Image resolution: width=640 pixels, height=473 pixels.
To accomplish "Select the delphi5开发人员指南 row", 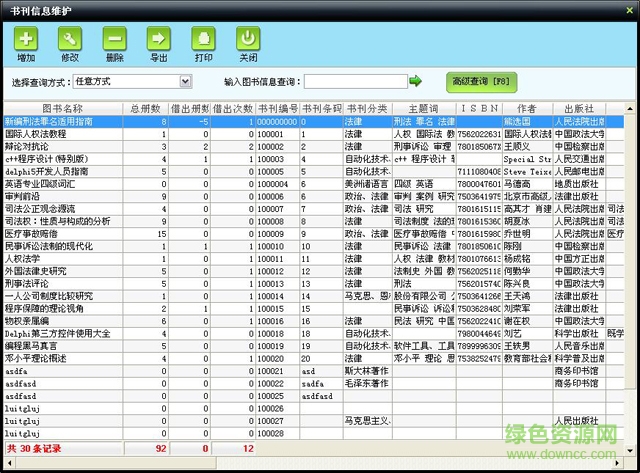I will [62, 171].
